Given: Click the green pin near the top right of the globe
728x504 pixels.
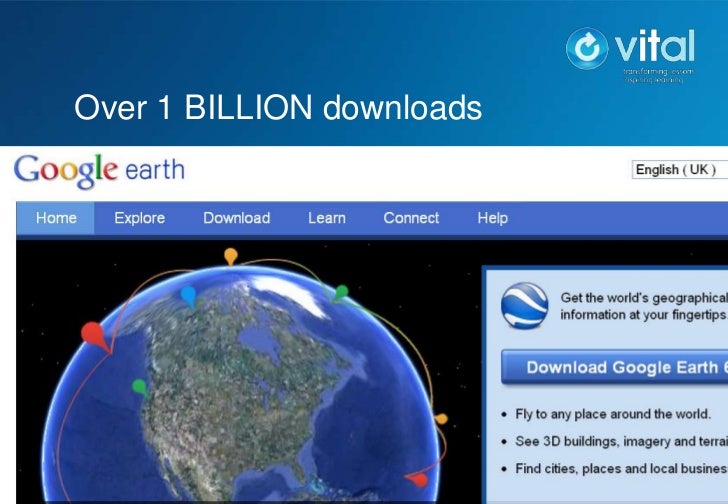Looking at the screenshot, I should click(340, 293).
